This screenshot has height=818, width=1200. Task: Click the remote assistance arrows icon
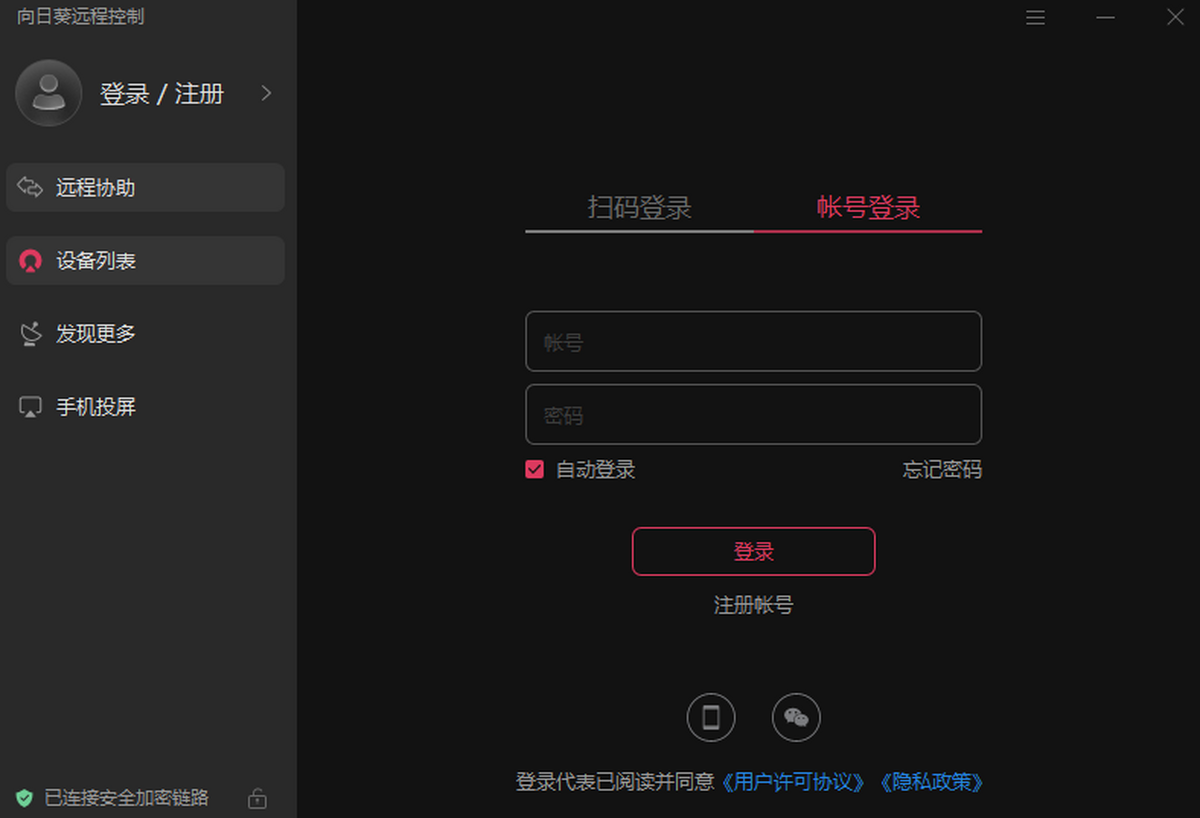[31, 188]
